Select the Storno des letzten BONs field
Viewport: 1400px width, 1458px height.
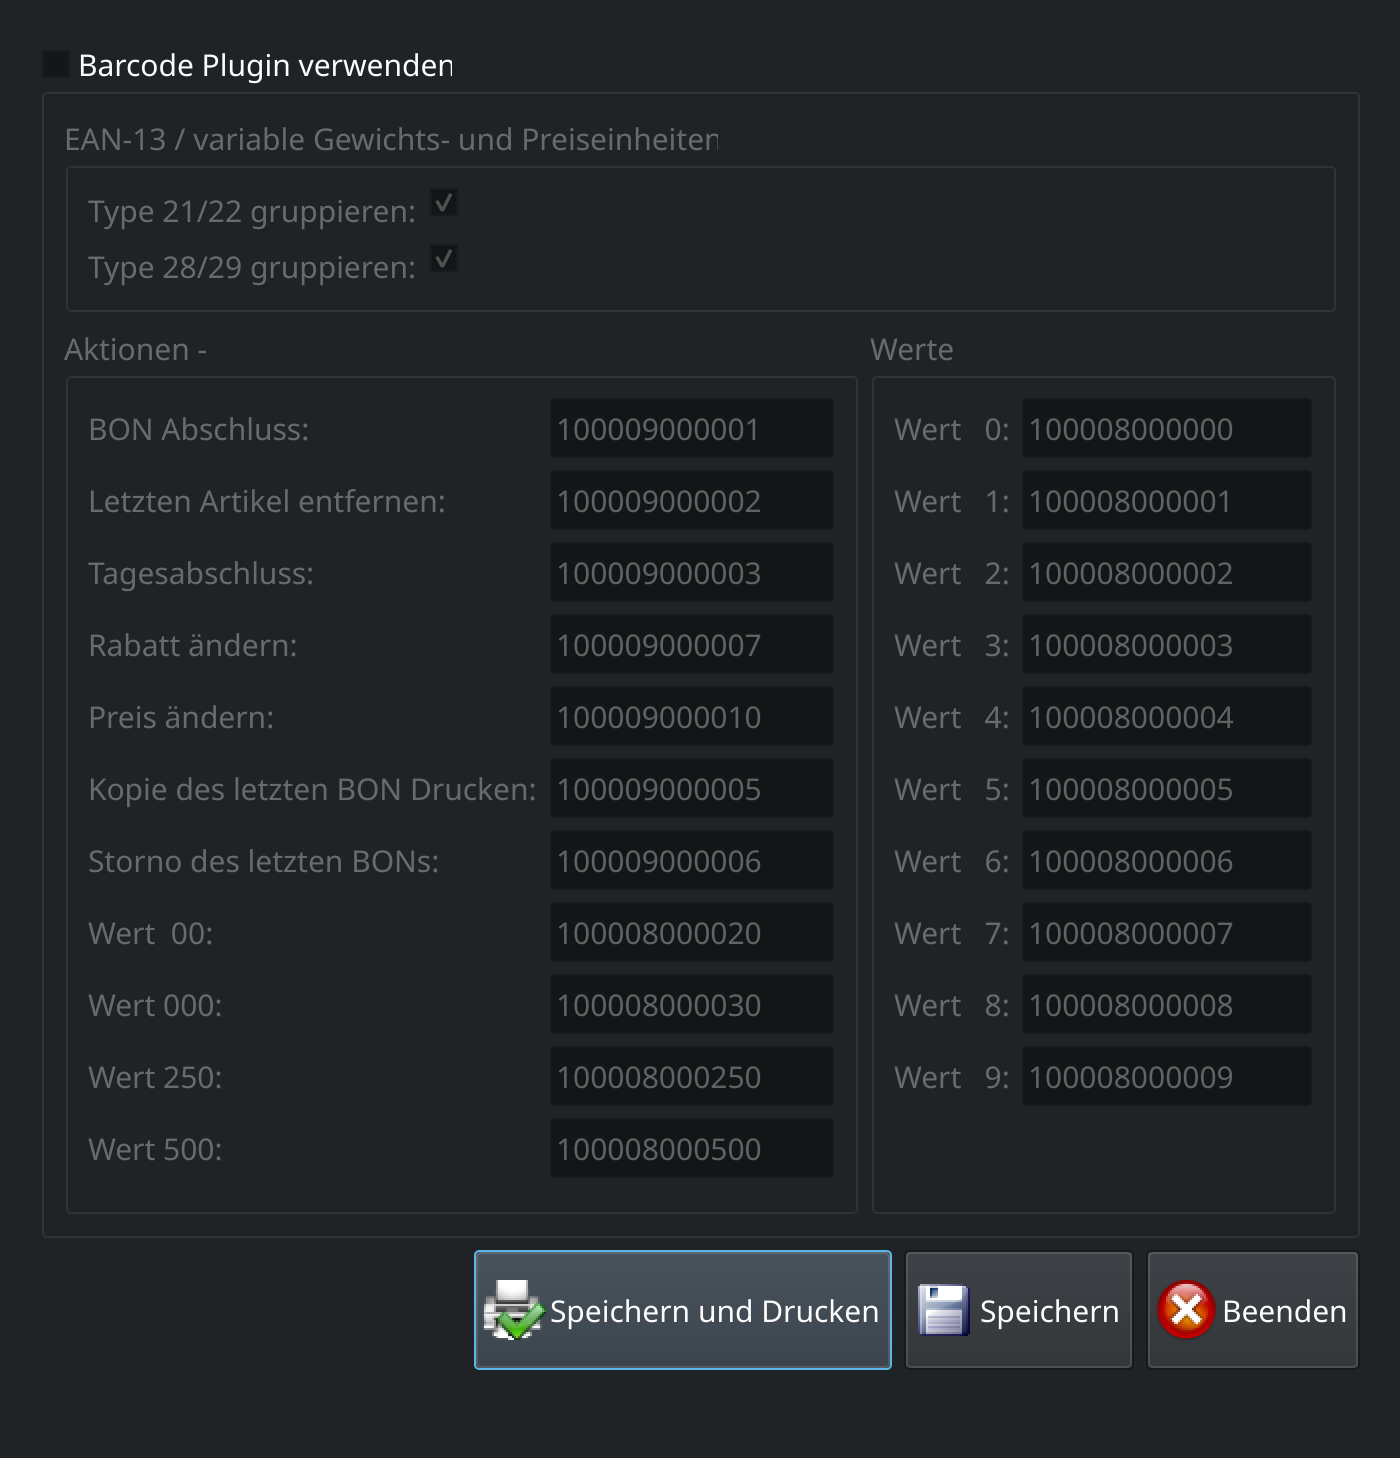click(x=692, y=861)
